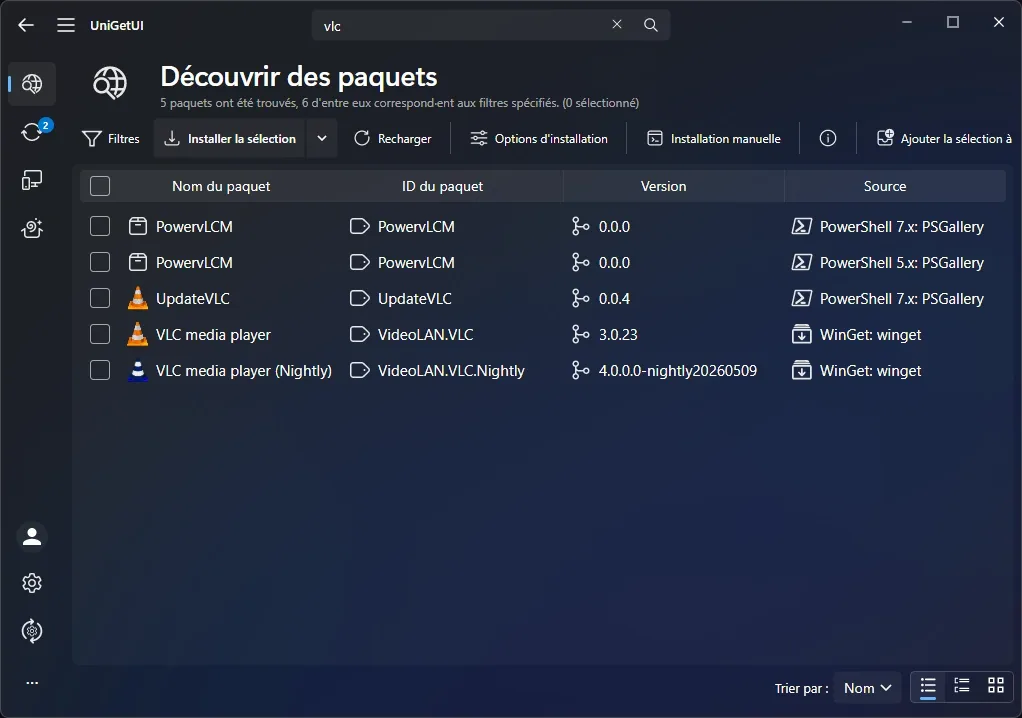
Task: Open Package Bundles sidebar page
Action: coord(32,229)
